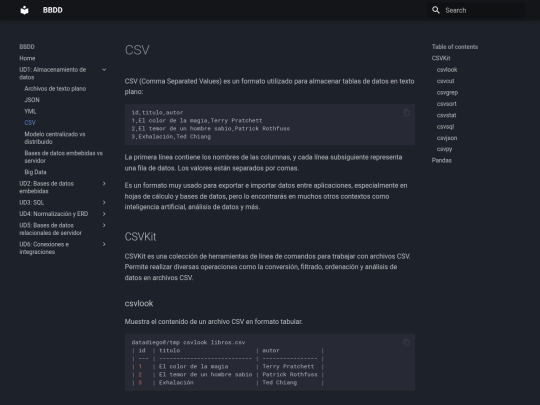Open Archivos de texto plano page
Image resolution: width=540 pixels, height=405 pixels.
(x=55, y=89)
